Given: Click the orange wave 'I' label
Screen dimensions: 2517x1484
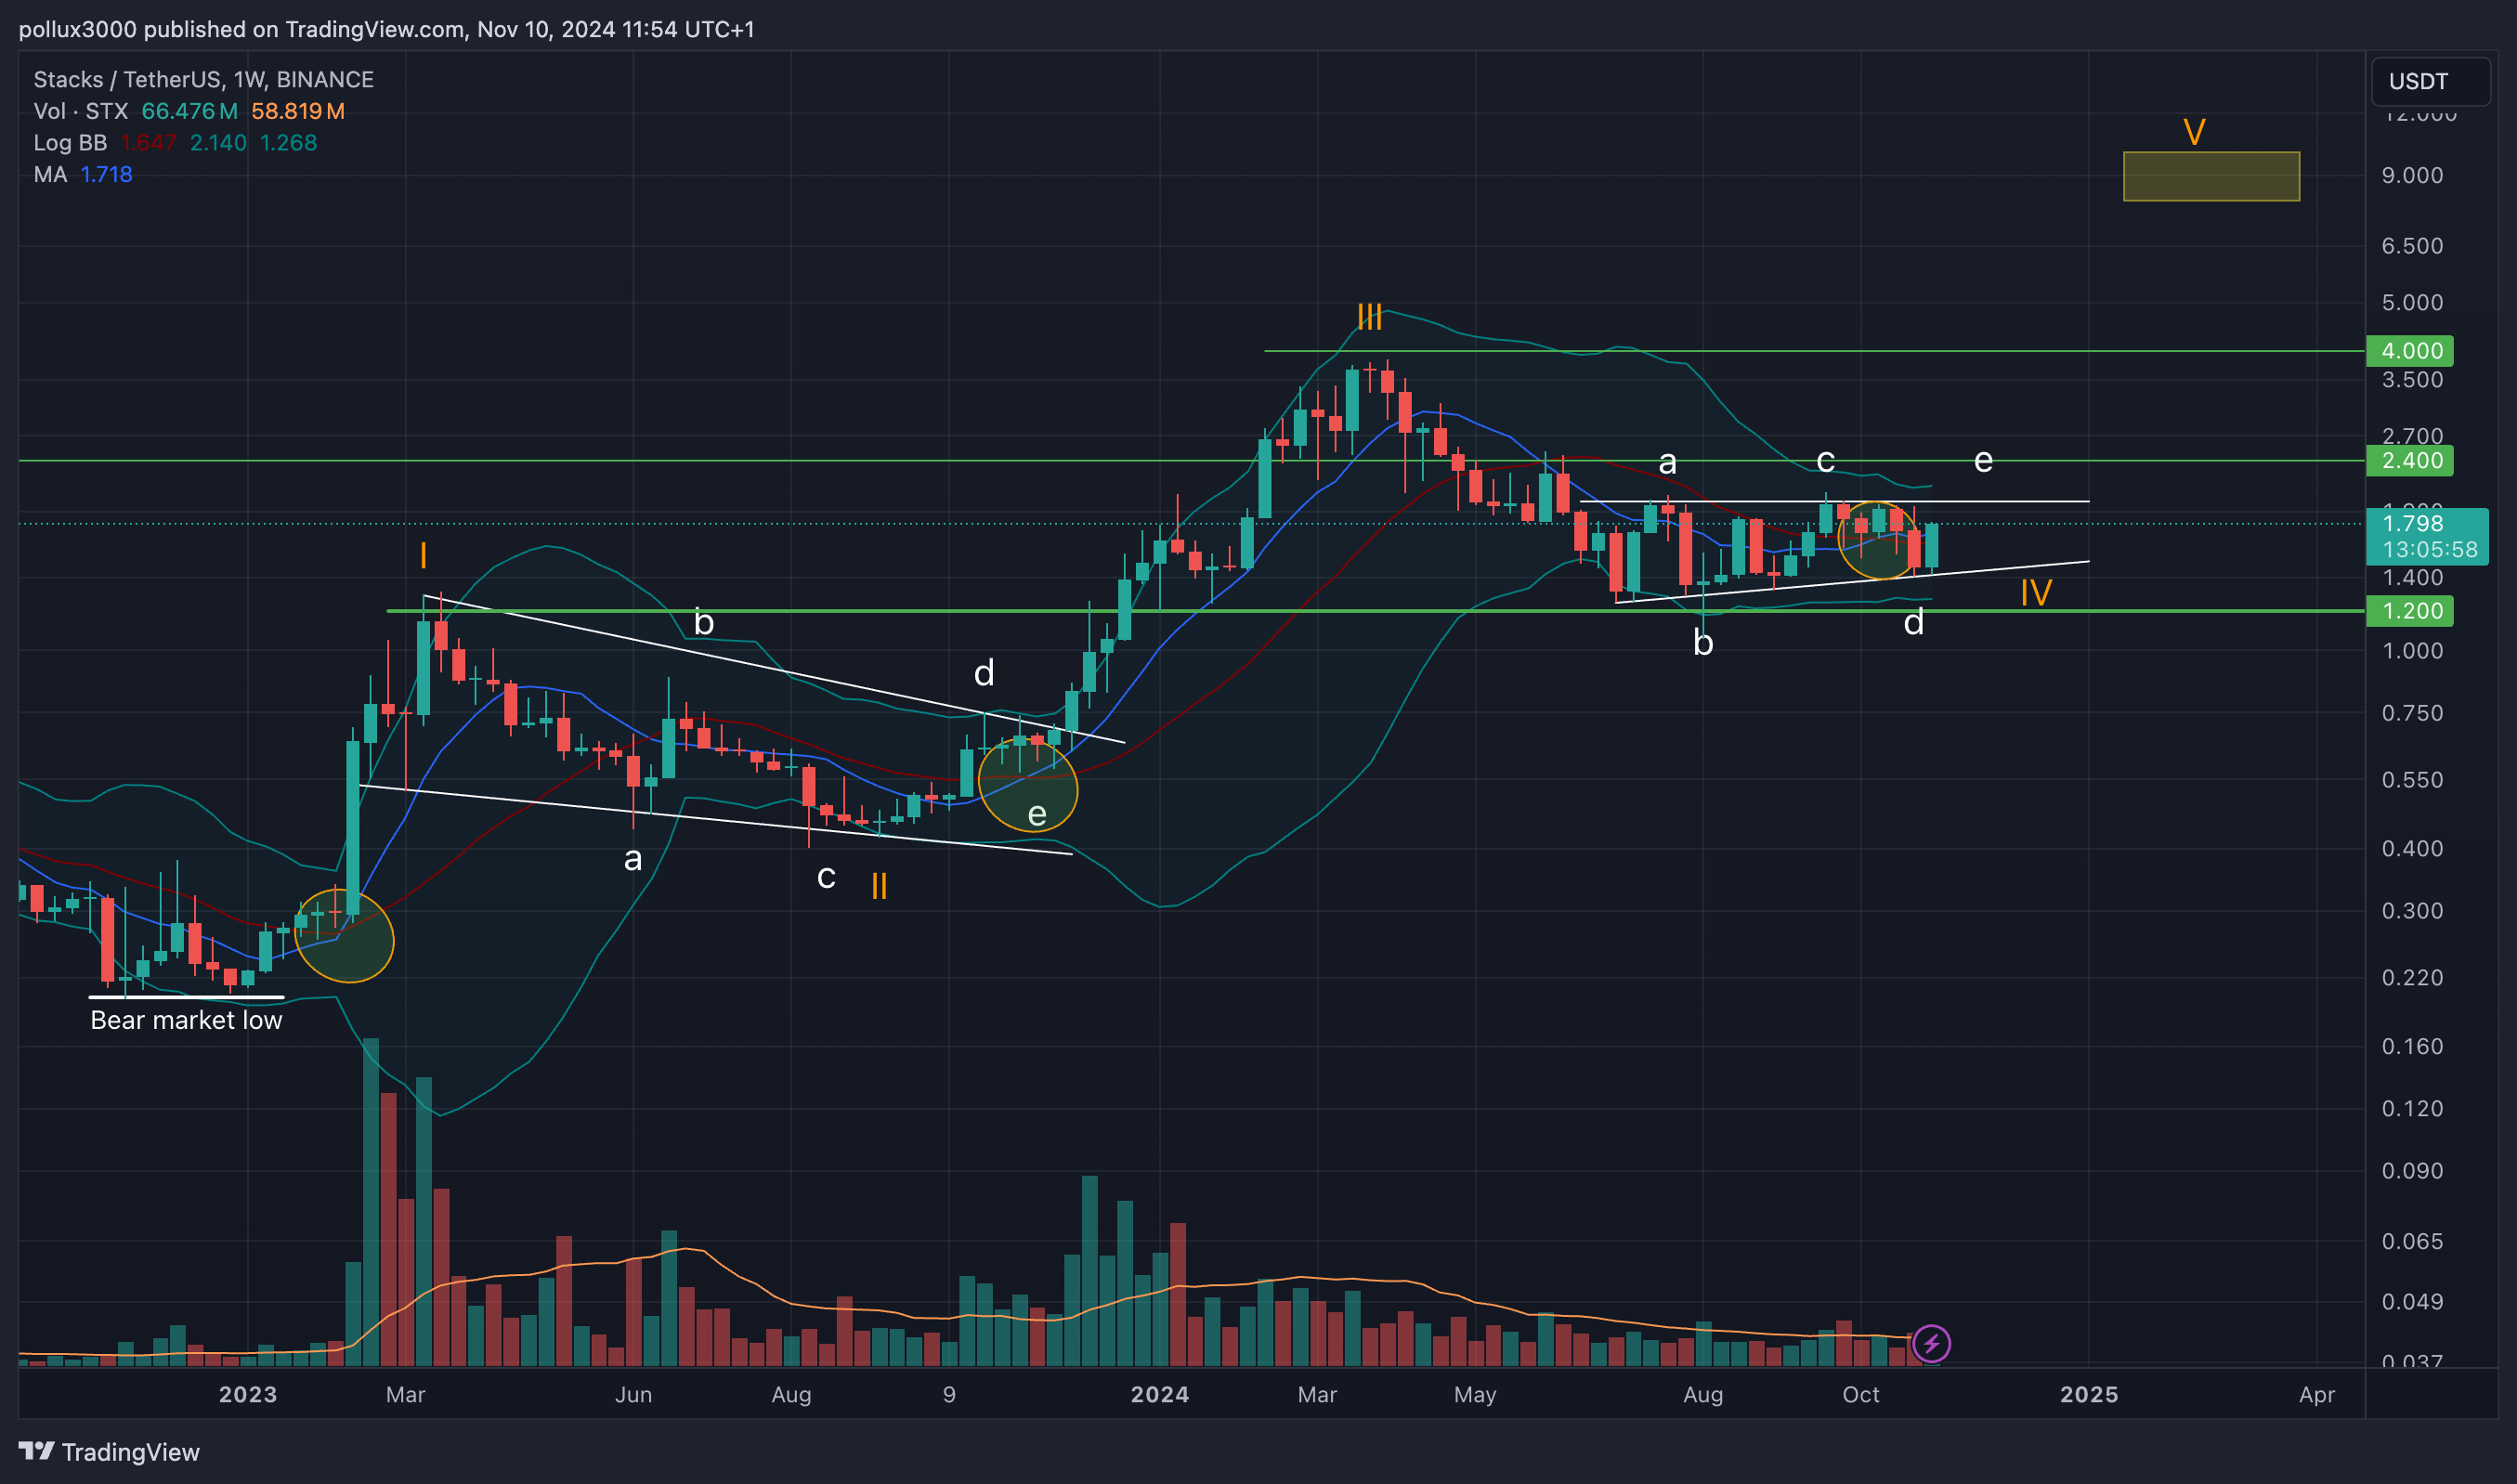Looking at the screenshot, I should click(x=423, y=555).
